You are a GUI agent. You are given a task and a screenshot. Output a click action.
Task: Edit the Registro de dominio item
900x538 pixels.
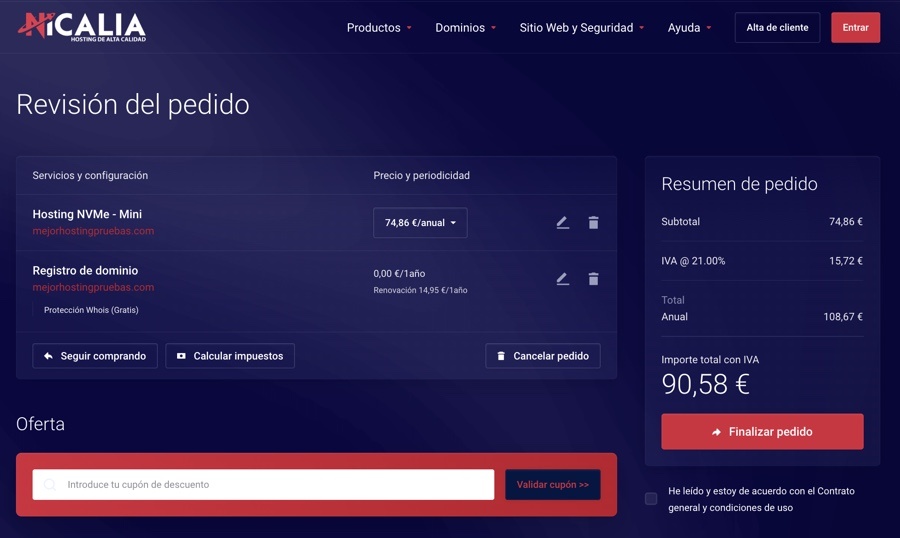tap(562, 279)
